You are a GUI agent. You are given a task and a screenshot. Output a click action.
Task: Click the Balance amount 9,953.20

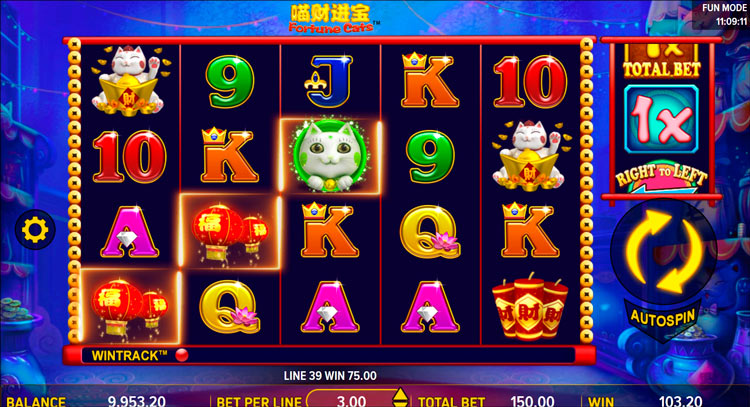point(137,401)
